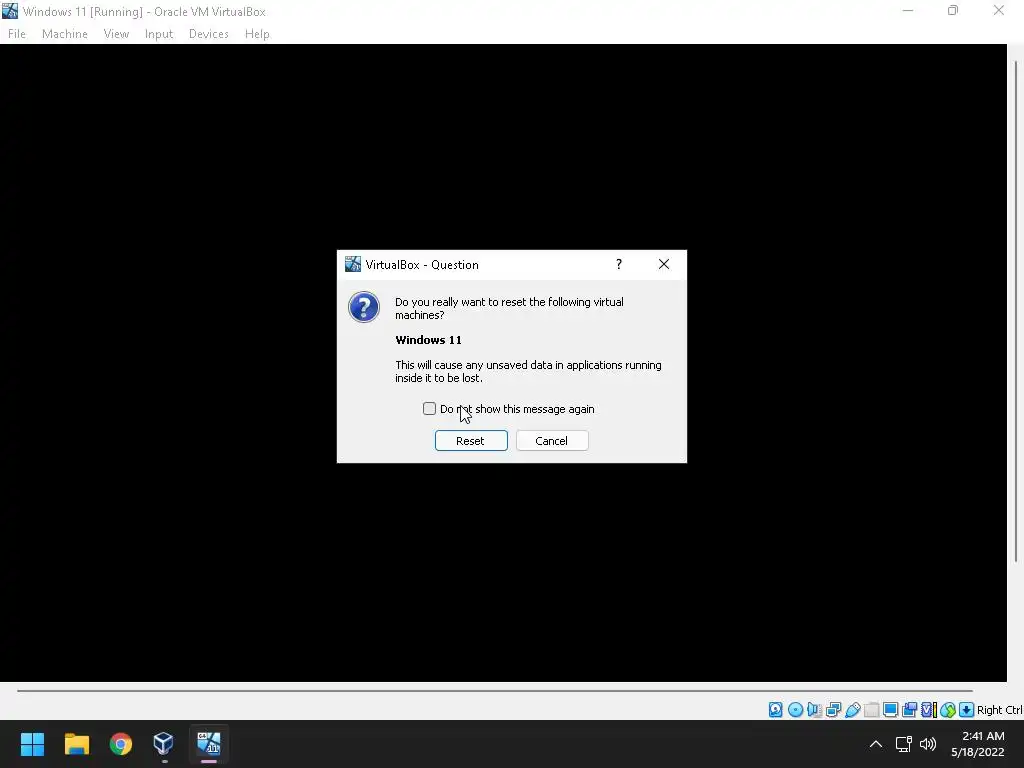Show hidden system tray icons
Image resolution: width=1024 pixels, height=768 pixels.
876,744
